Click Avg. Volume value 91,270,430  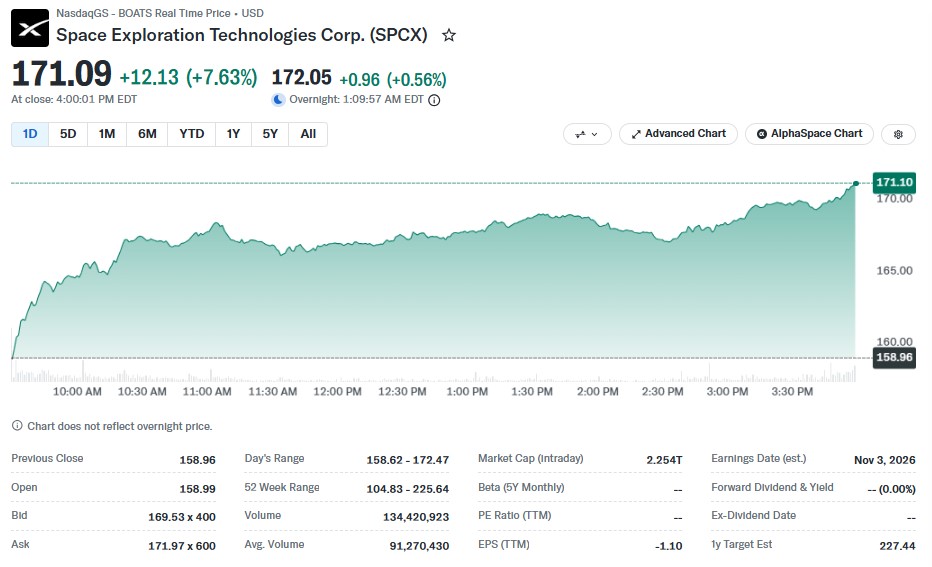(x=420, y=546)
